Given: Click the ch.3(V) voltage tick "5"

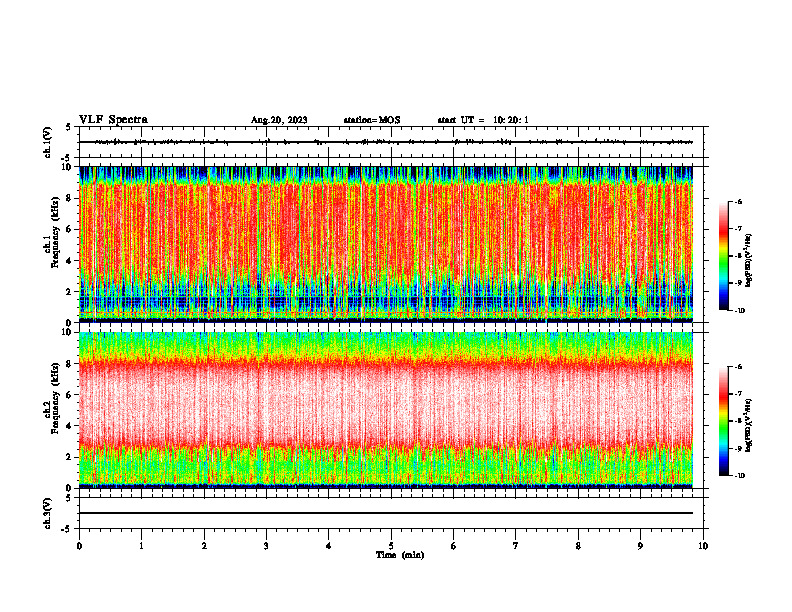Looking at the screenshot, I should [69, 498].
